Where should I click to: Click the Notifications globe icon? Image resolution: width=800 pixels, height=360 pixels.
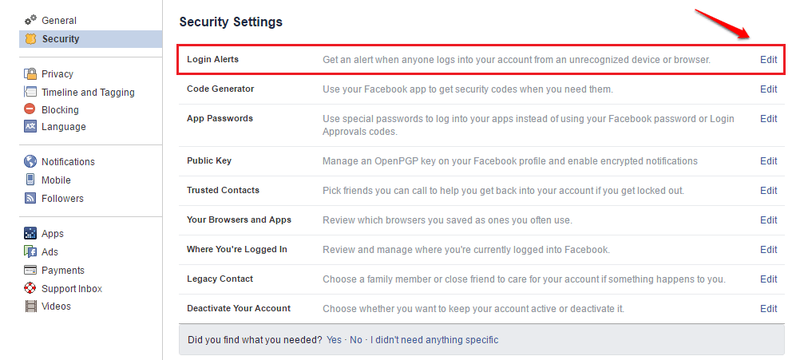click(31, 161)
